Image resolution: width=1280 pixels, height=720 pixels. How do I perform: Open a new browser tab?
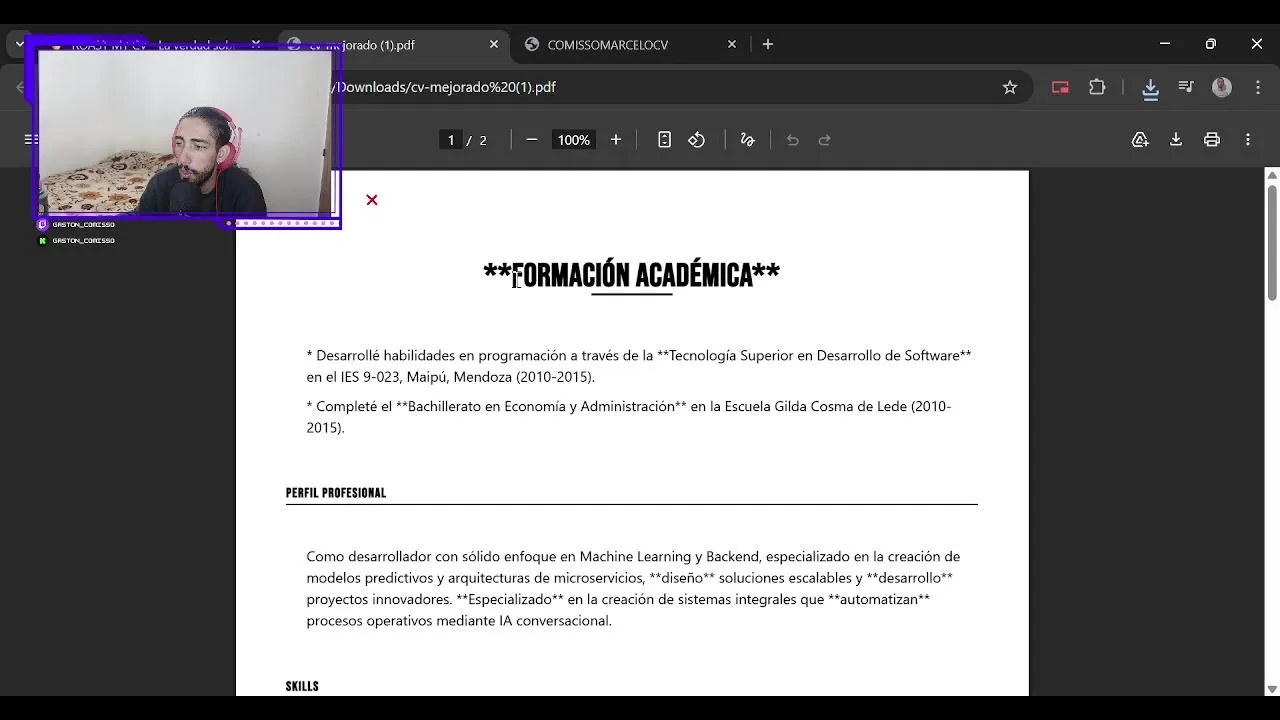(768, 44)
